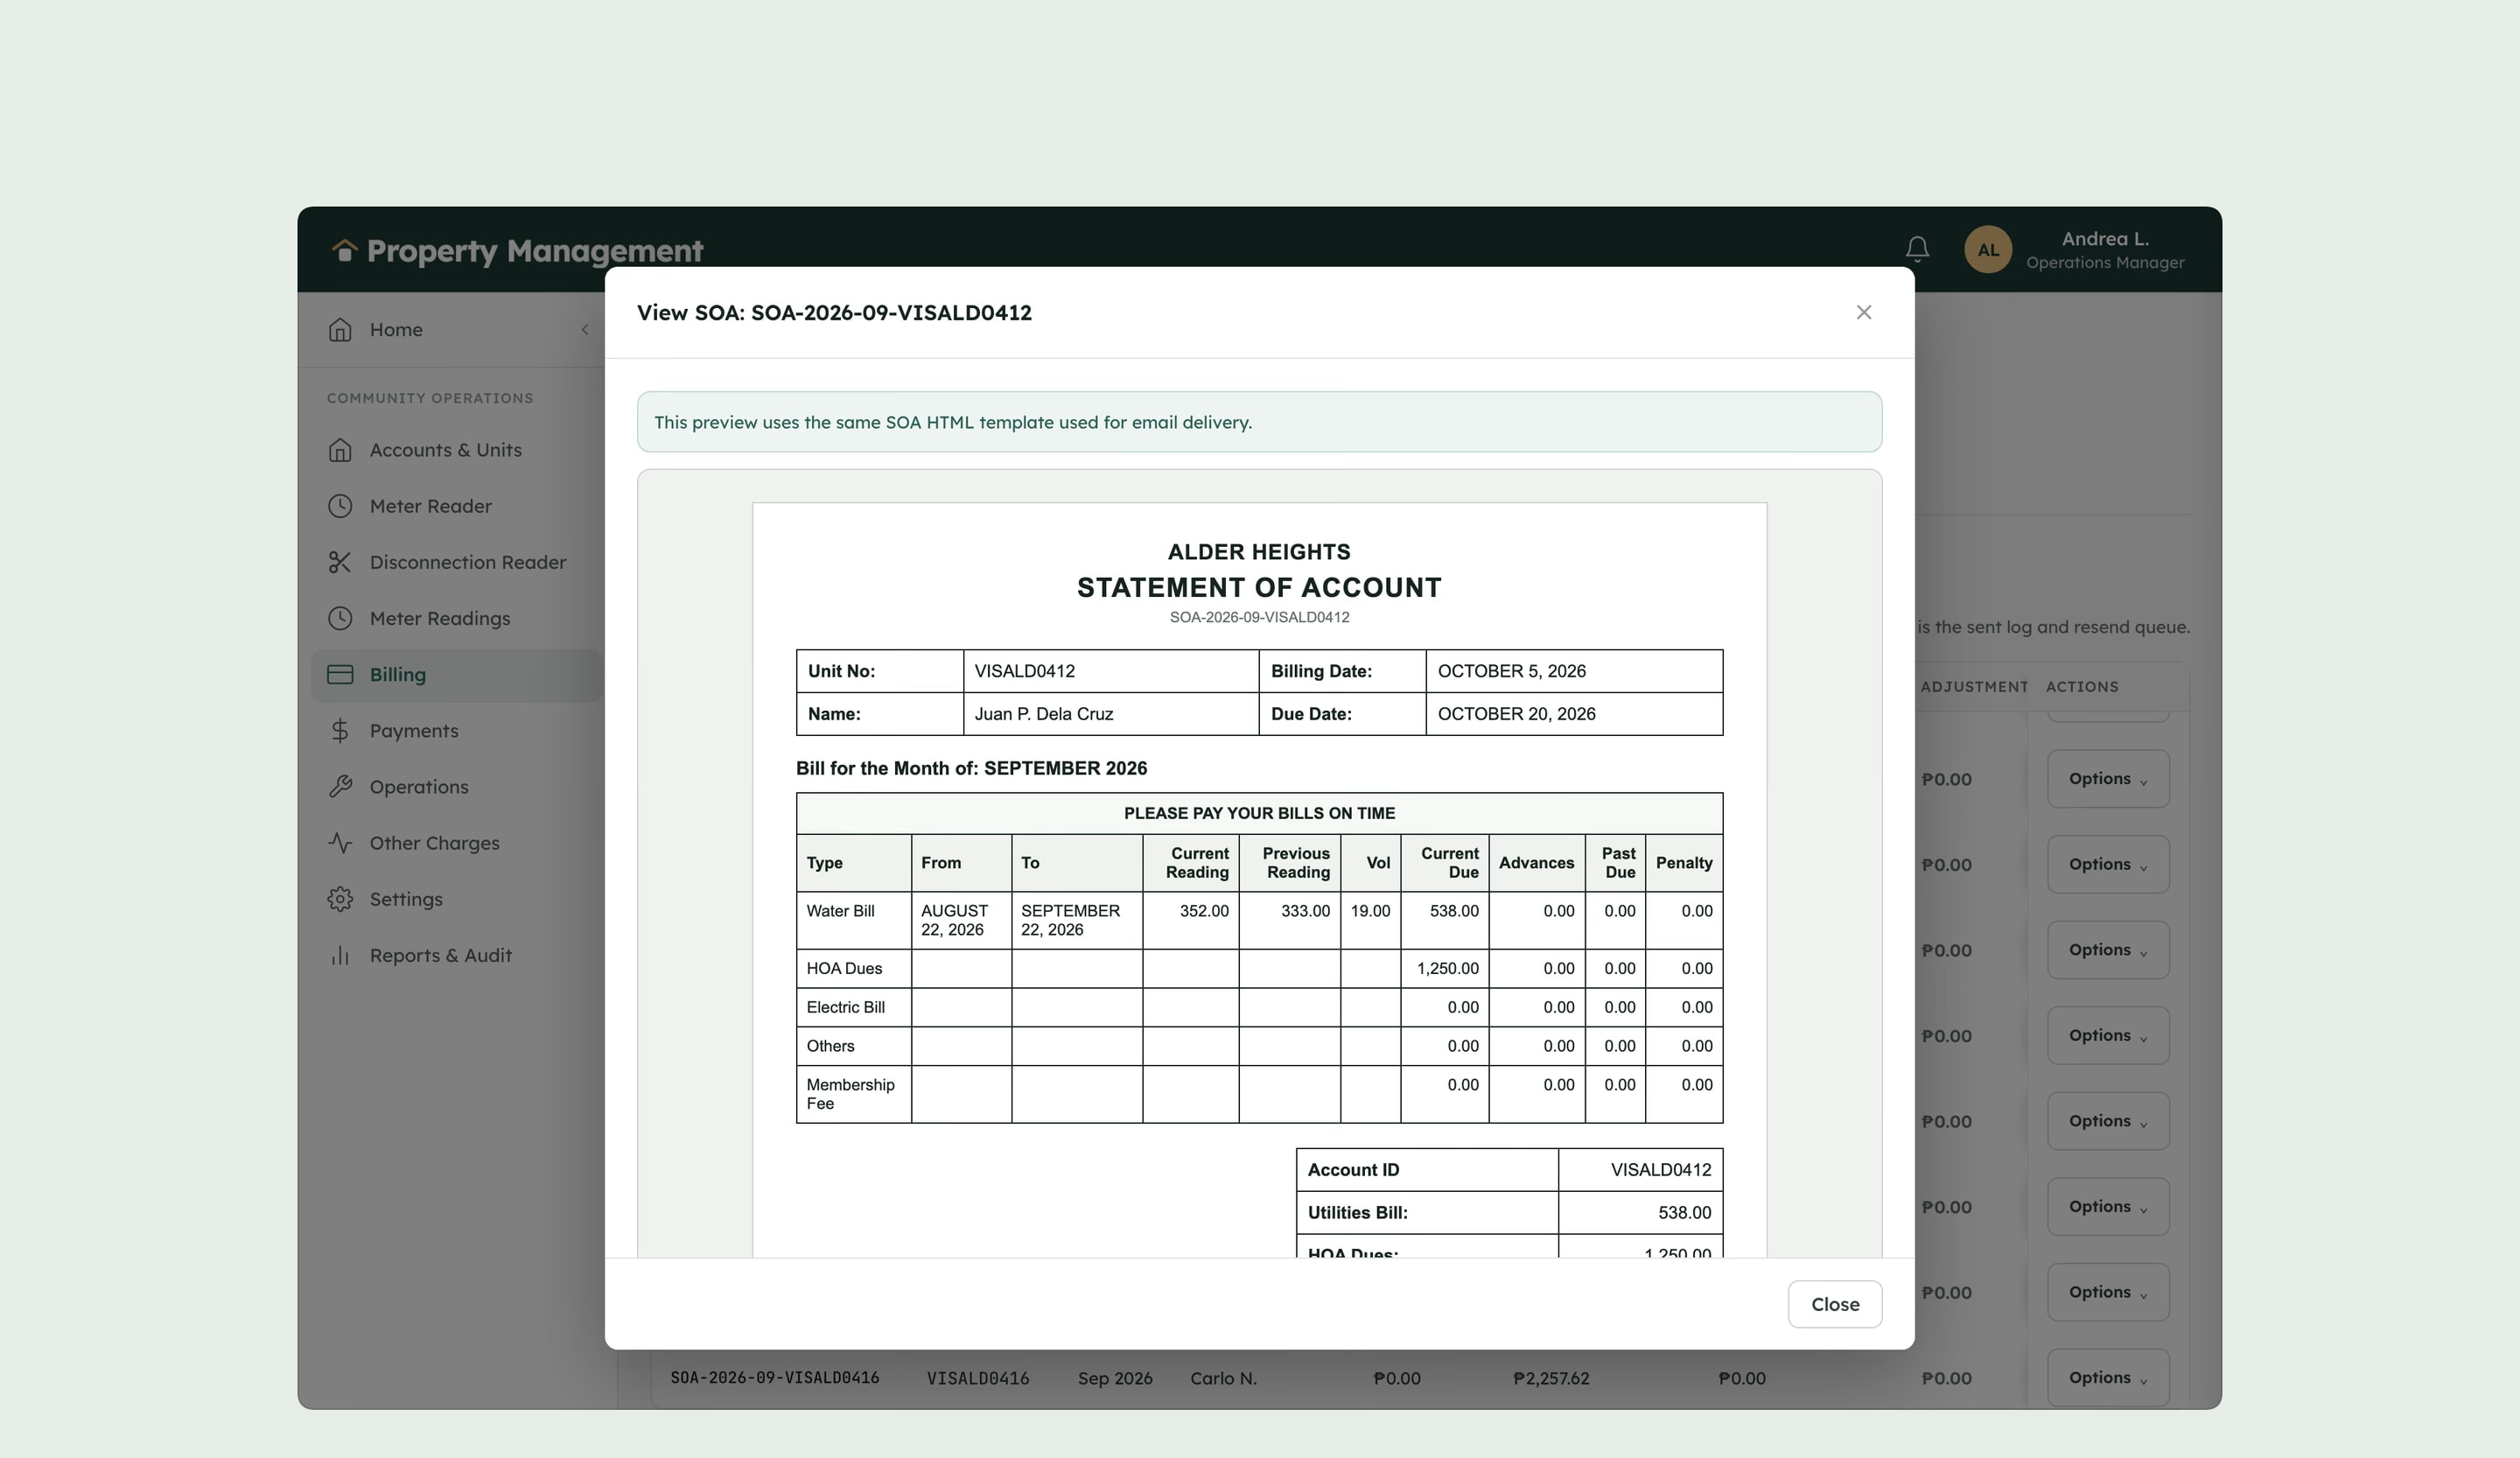
Task: Click the Home sidebar icon
Action: tap(340, 329)
